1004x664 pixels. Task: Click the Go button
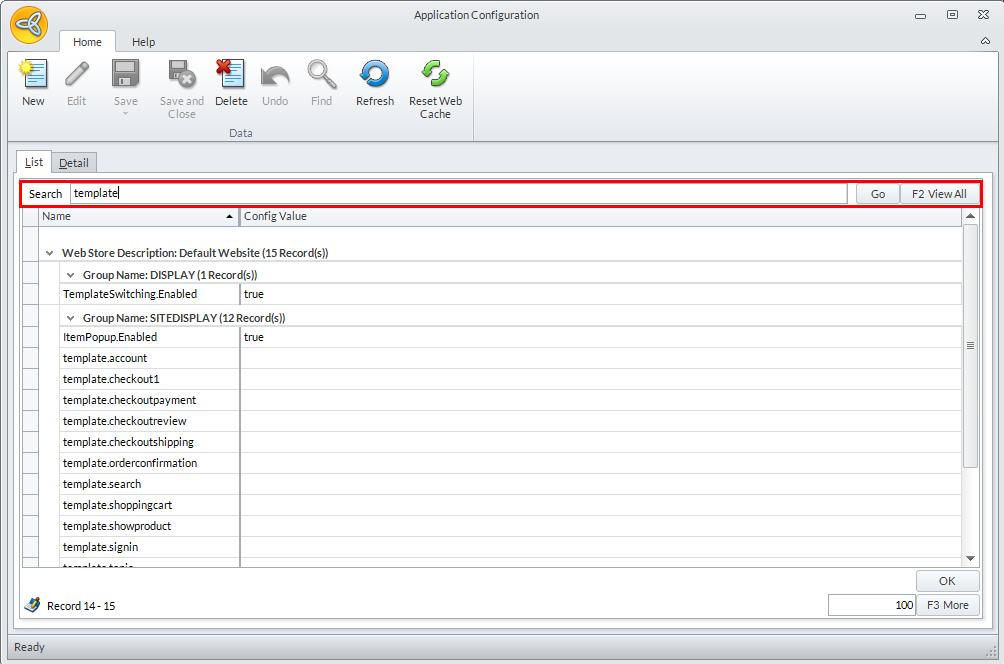[x=878, y=194]
